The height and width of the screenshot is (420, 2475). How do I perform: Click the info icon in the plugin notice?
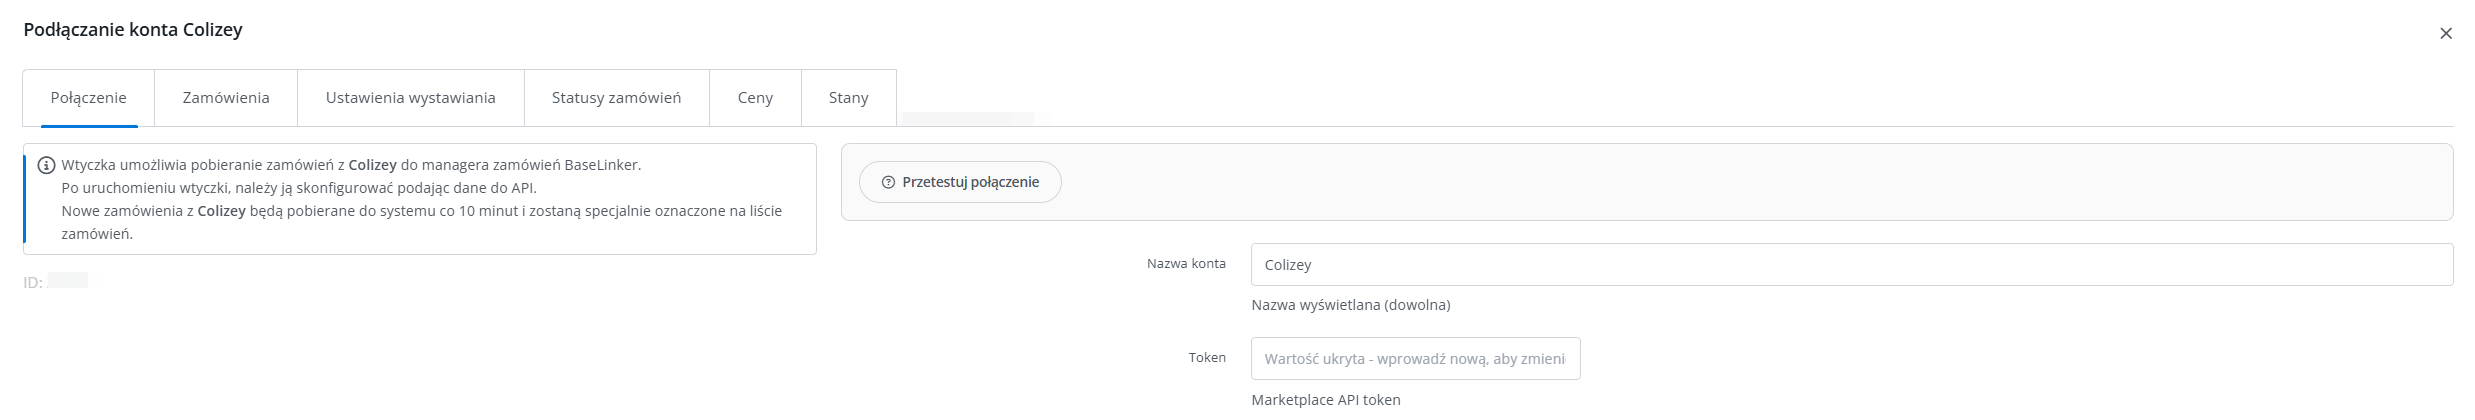point(46,166)
